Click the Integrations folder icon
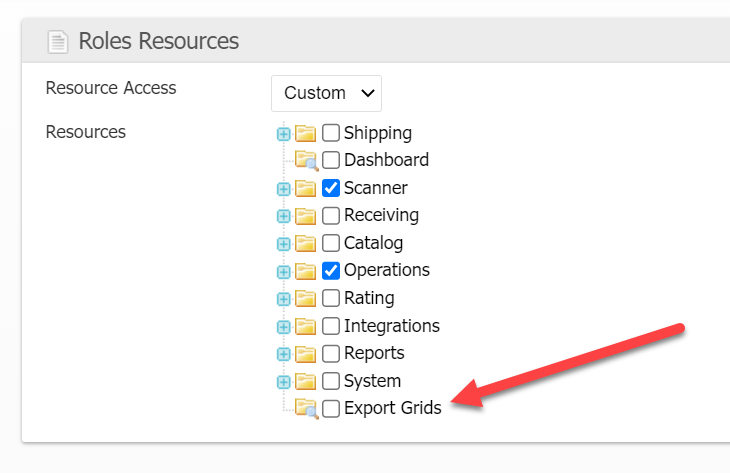The image size is (730, 473). (x=306, y=326)
